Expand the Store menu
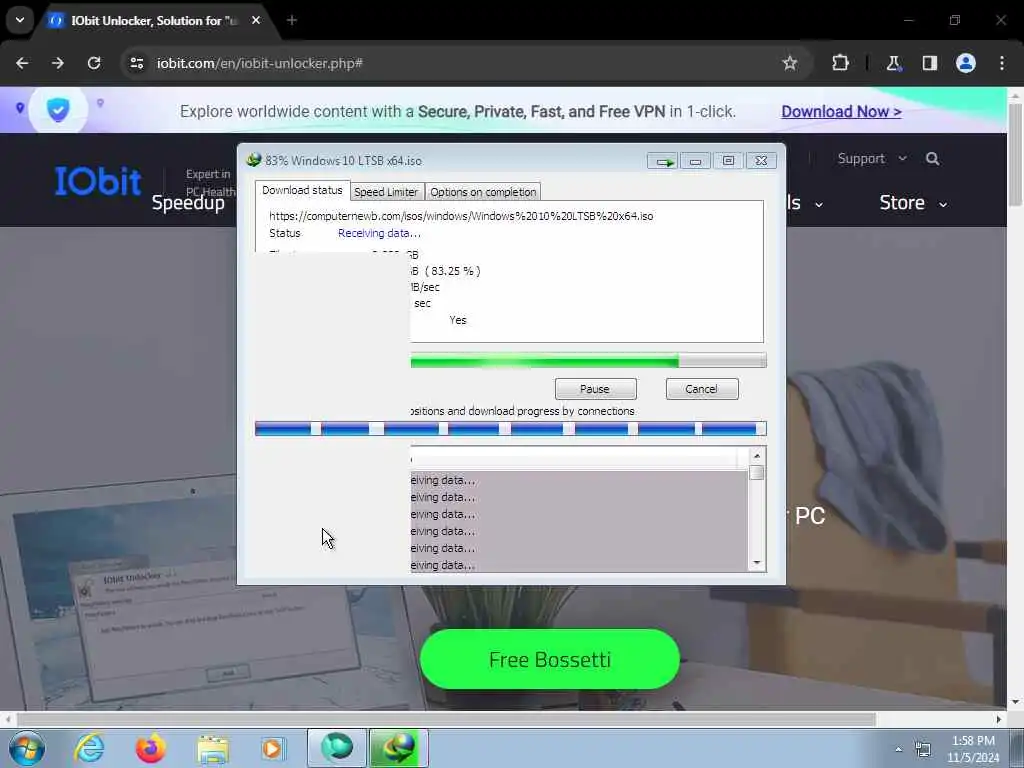The image size is (1024, 768). pyautogui.click(x=913, y=203)
